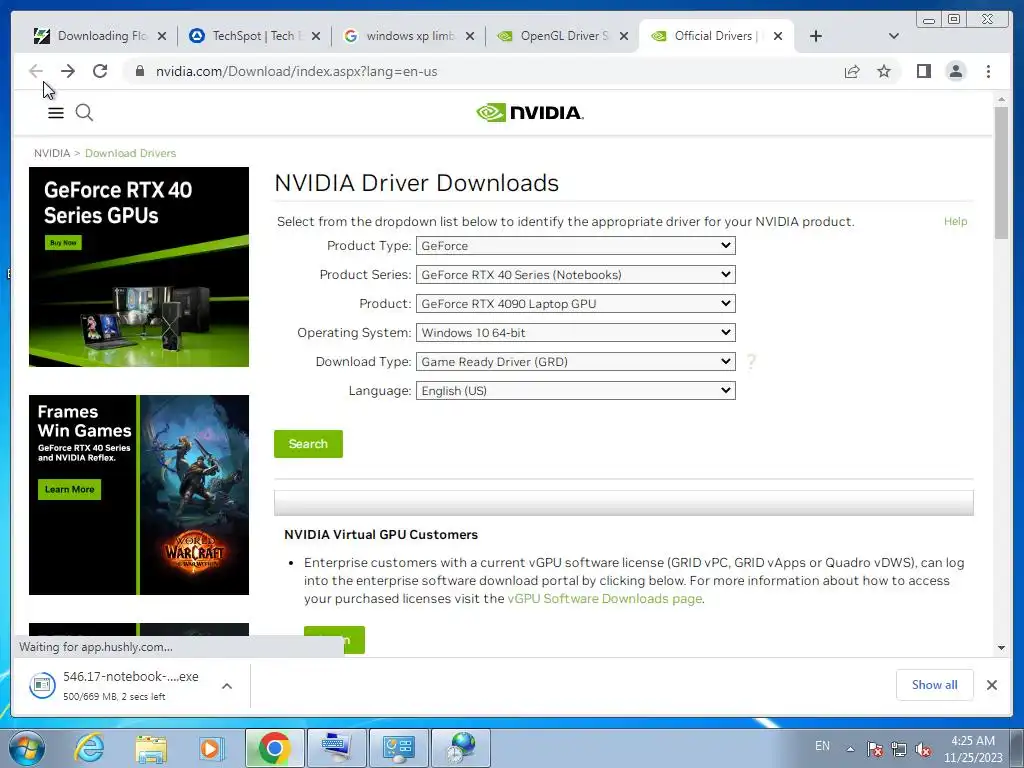Open a new browser tab
Image resolution: width=1024 pixels, height=768 pixels.
click(x=816, y=36)
